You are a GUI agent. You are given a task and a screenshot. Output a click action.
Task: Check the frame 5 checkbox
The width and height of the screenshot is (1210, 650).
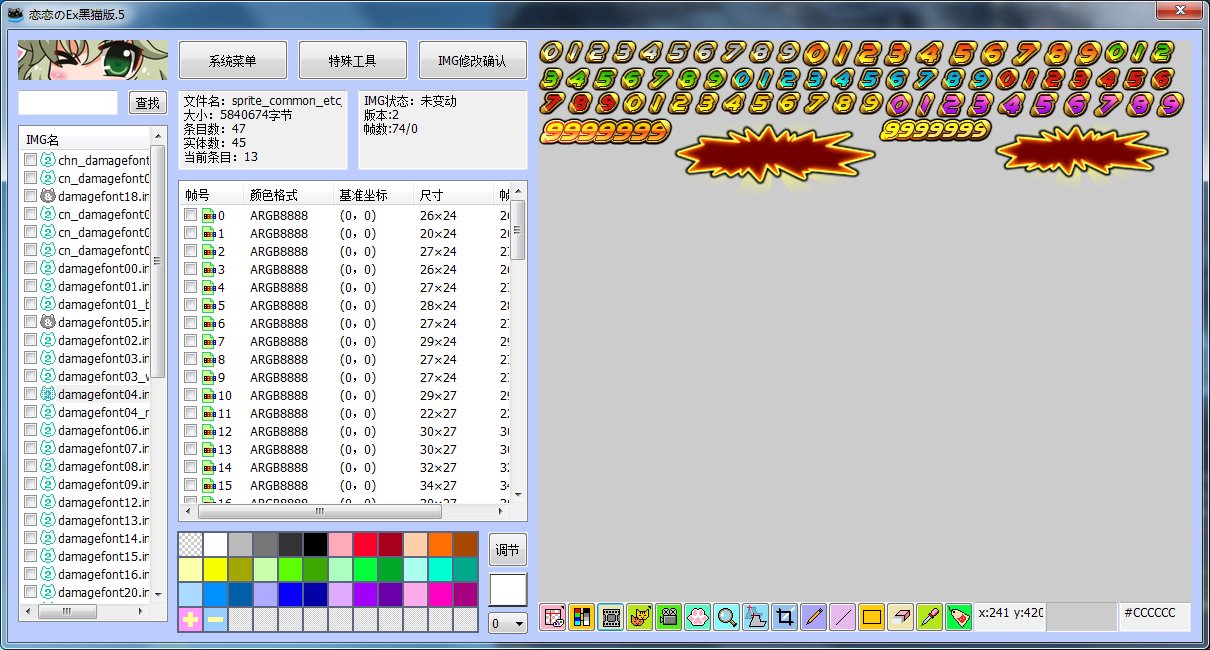click(x=191, y=305)
